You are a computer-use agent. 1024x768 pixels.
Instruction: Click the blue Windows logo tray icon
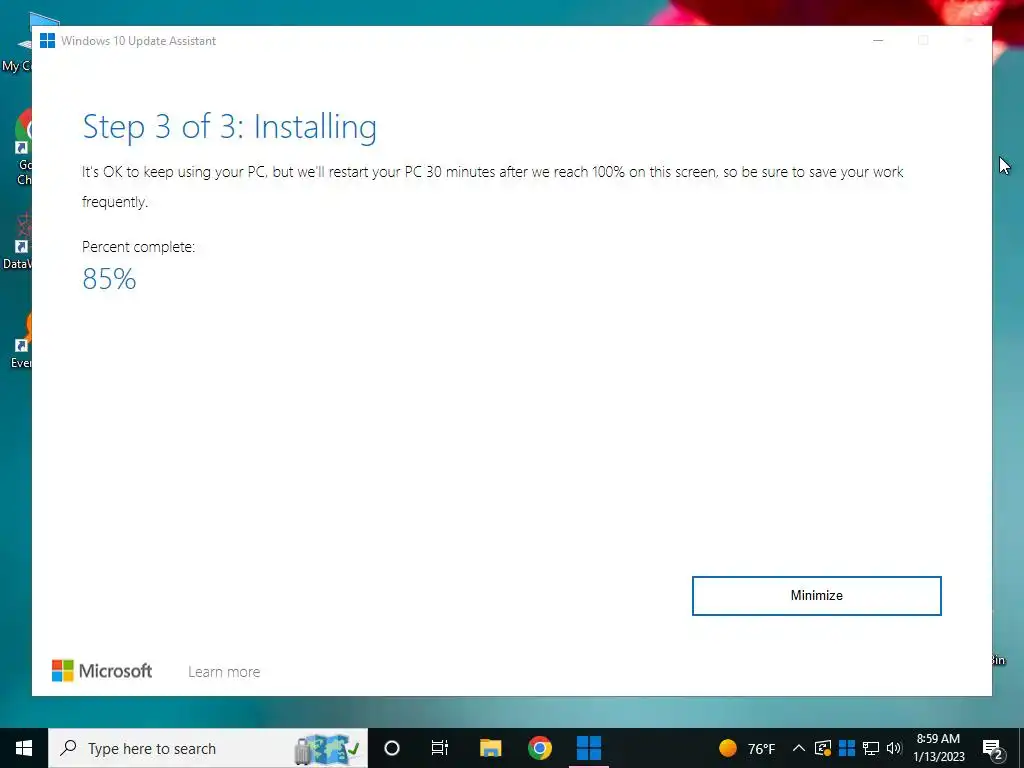[847, 748]
